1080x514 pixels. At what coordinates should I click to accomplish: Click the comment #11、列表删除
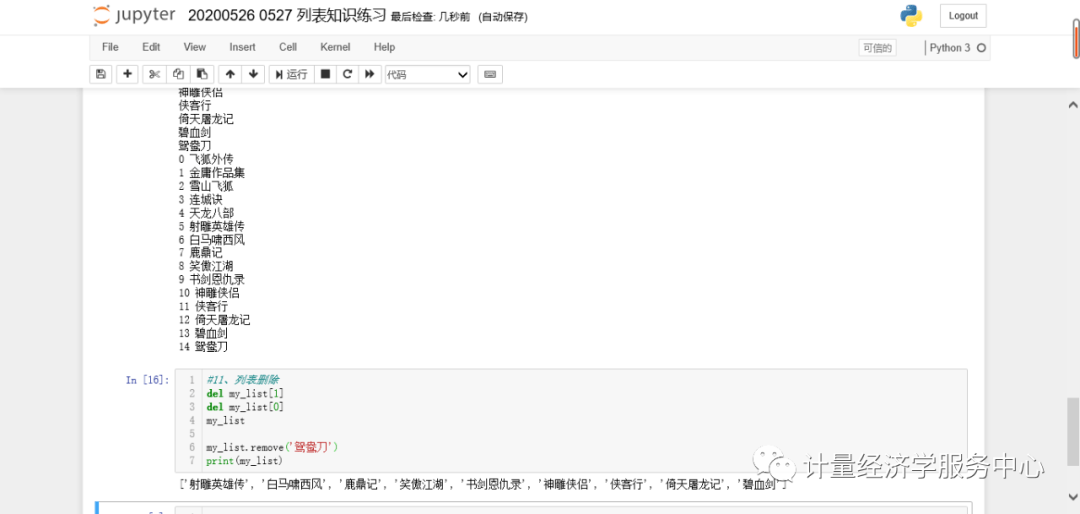tap(242, 380)
